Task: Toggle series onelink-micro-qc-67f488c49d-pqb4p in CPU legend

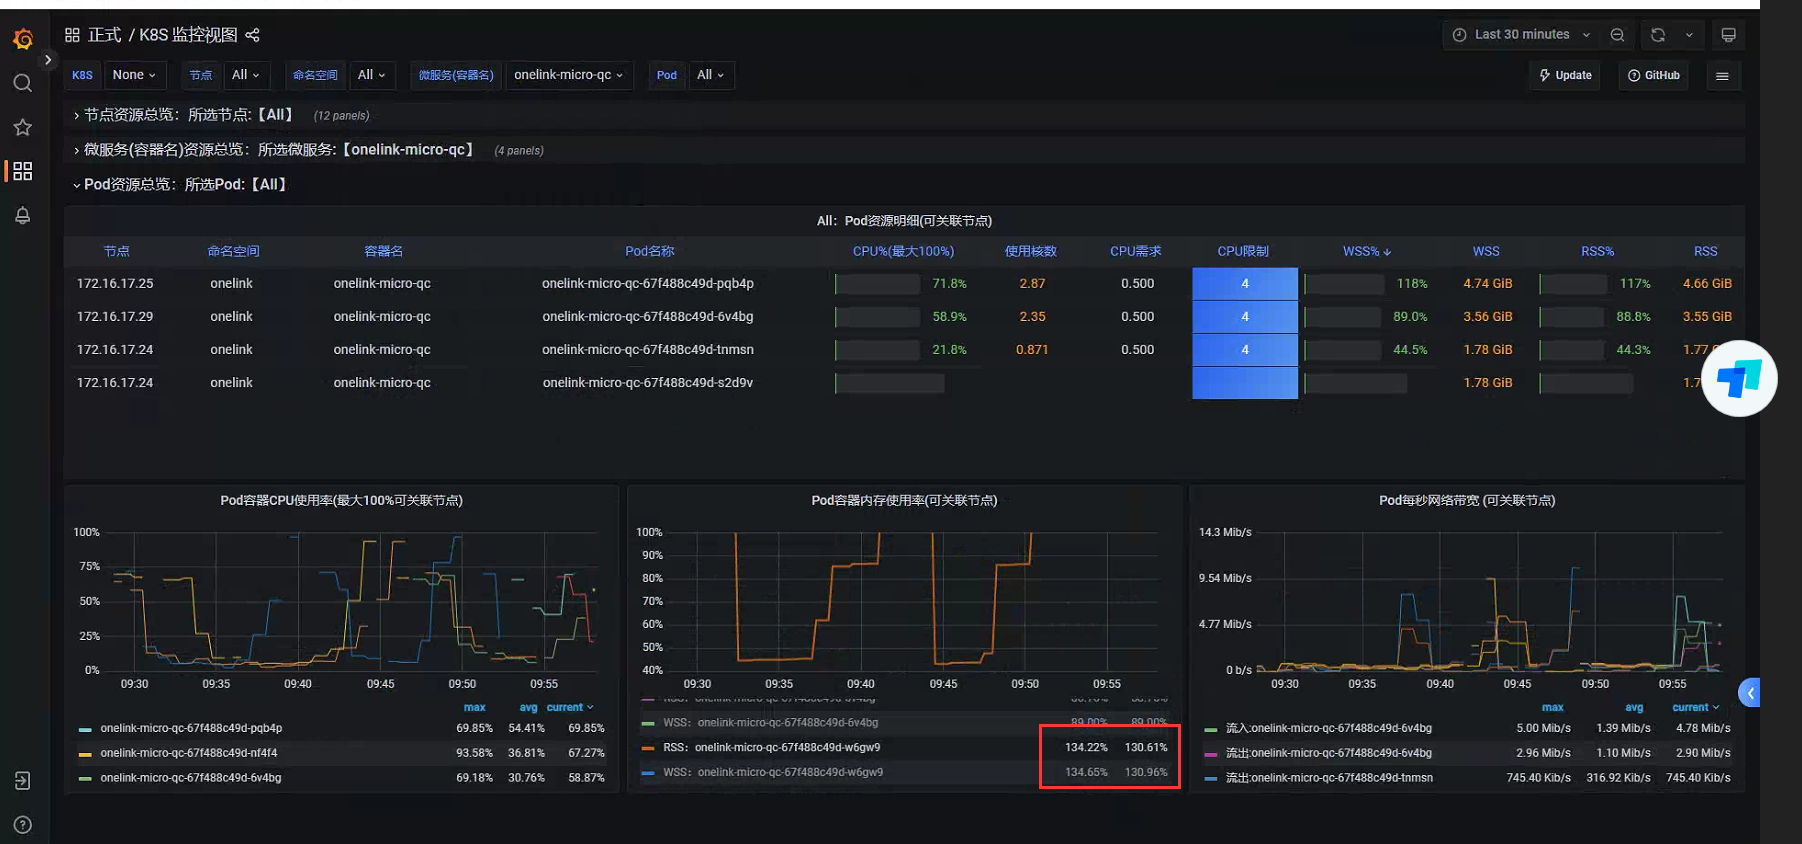Action: coord(191,728)
